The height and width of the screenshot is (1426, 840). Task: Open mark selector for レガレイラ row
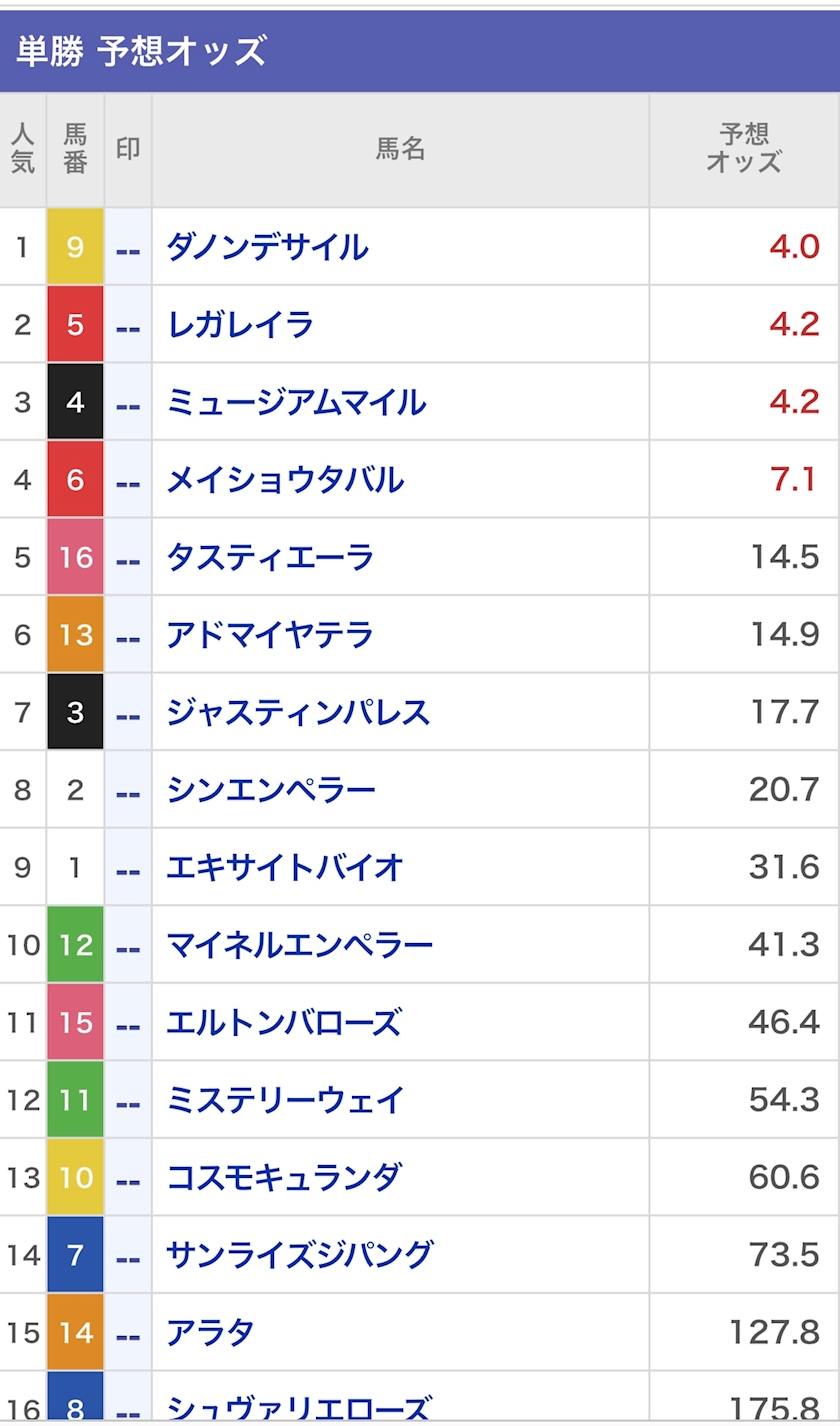pos(128,324)
